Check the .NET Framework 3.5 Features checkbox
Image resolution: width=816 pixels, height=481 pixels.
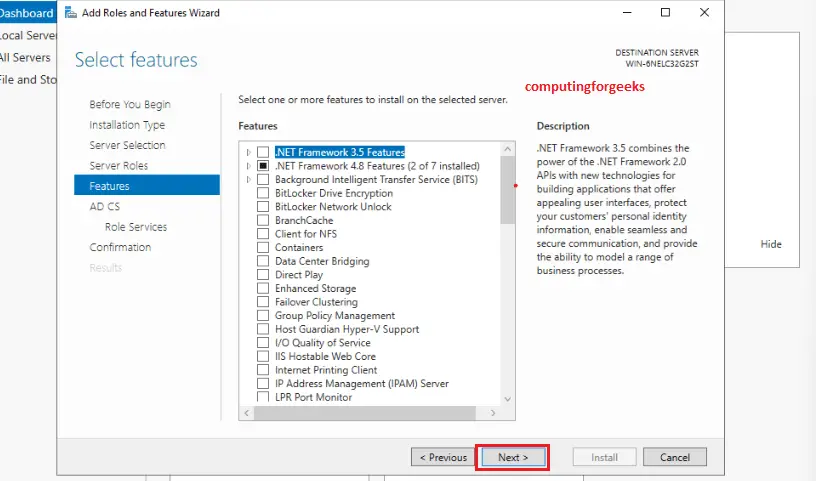[x=263, y=152]
